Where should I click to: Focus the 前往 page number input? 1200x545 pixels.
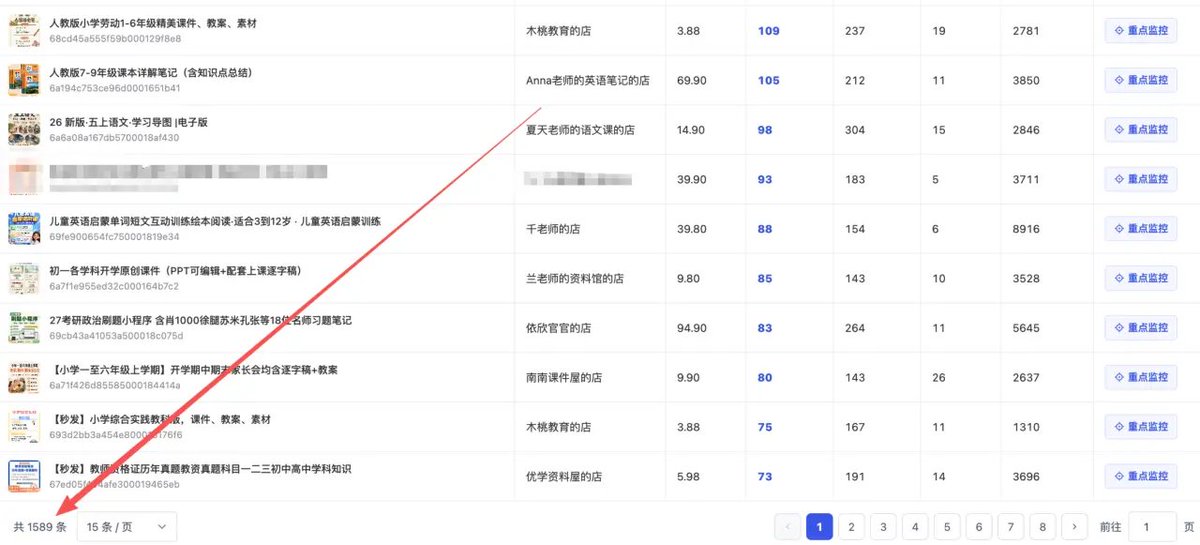point(1152,526)
